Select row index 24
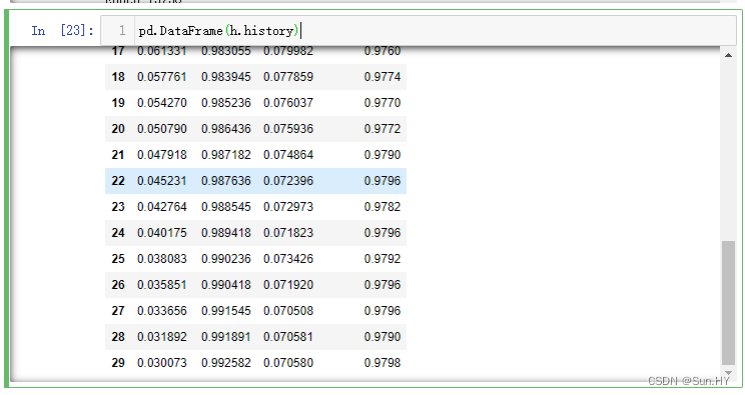Viewport: 745px width, 395px height. (x=118, y=233)
